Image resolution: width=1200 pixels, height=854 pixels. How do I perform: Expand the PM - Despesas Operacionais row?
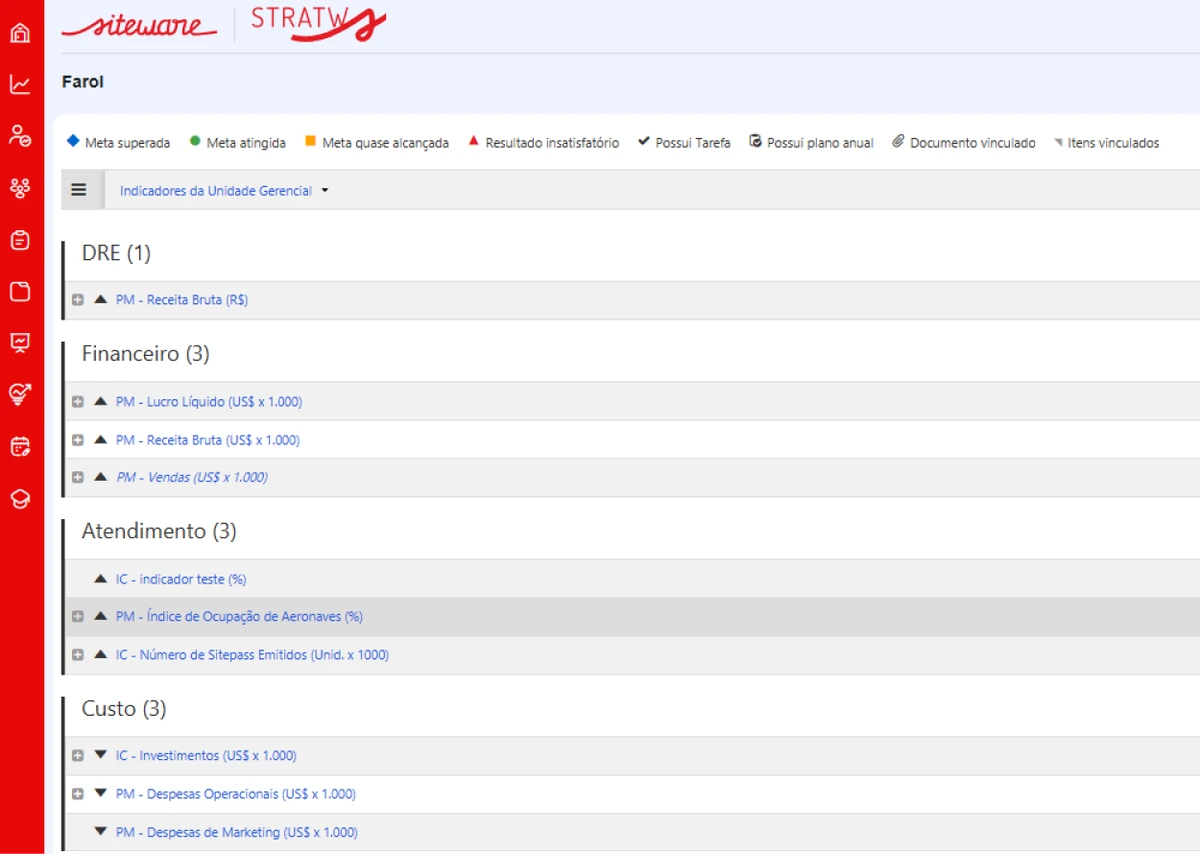click(78, 794)
